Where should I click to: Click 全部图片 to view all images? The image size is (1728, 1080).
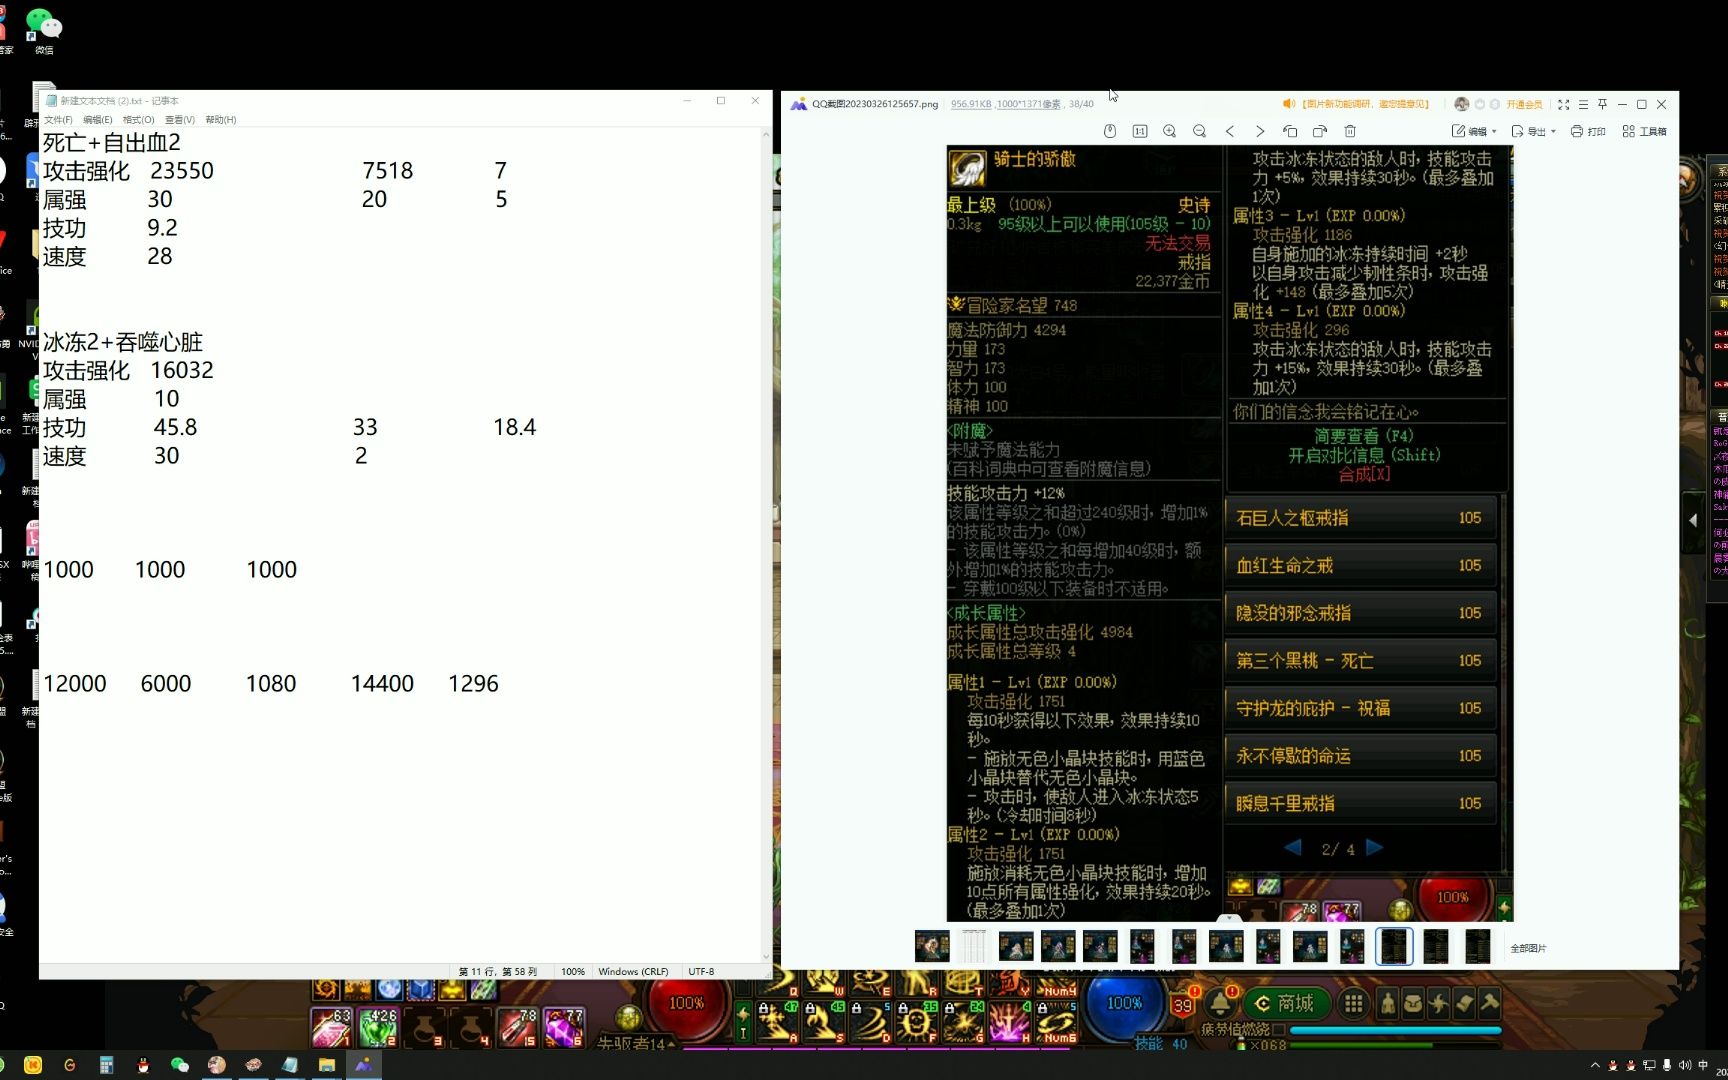point(1528,948)
